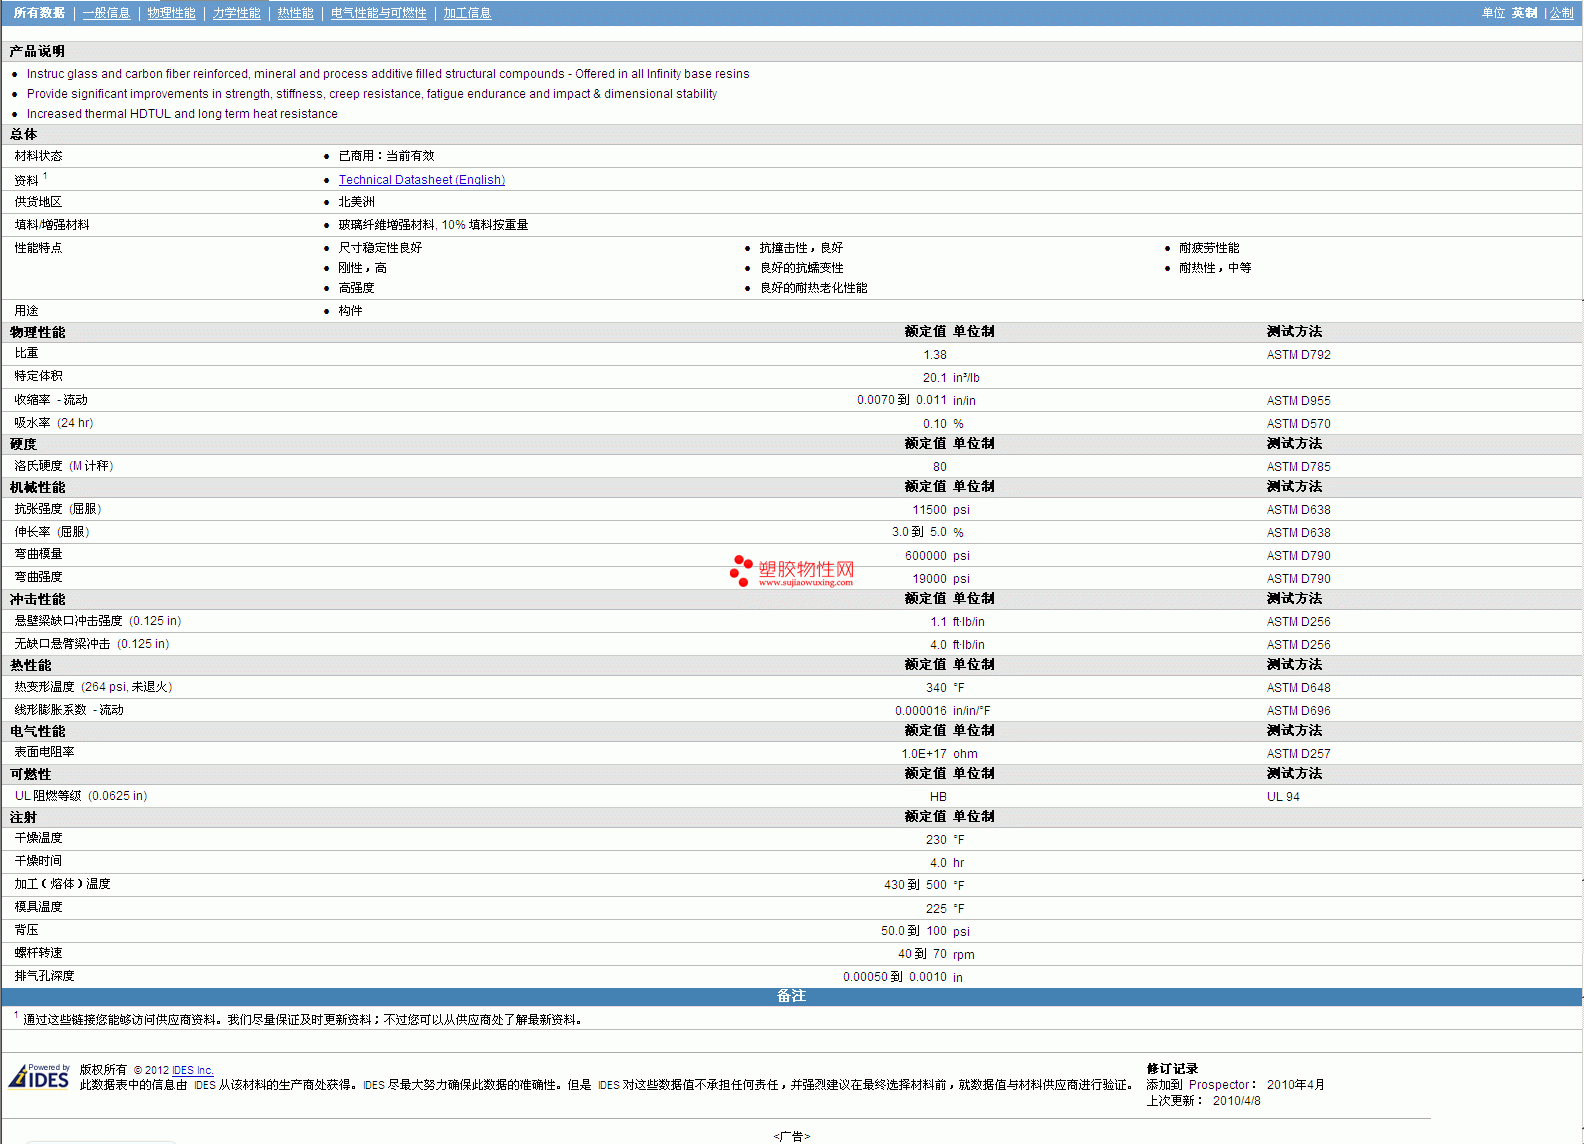Image resolution: width=1584 pixels, height=1144 pixels.
Task: Open ASTM D785 Rockwell hardness test method
Action: point(1298,467)
